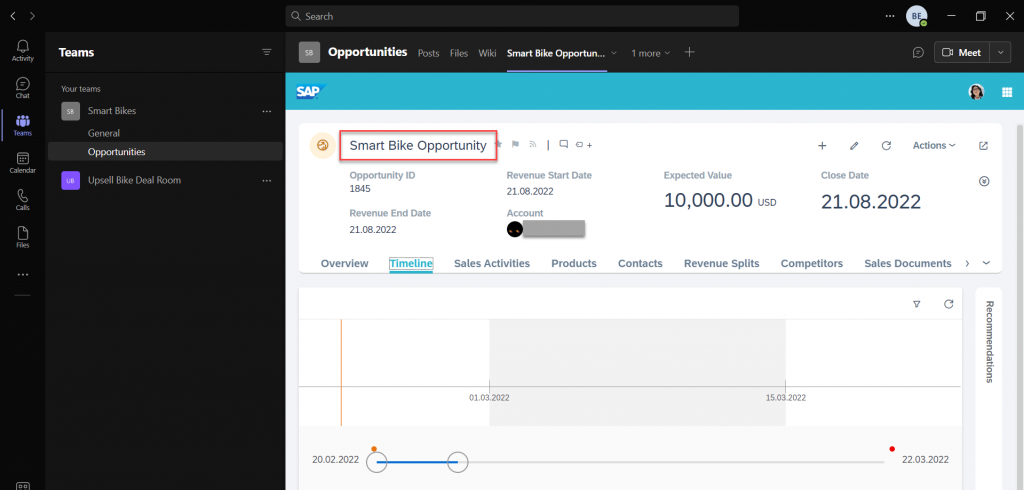The image size is (1024, 490).
Task: Open Files in the Teams sidebar
Action: pyautogui.click(x=23, y=237)
